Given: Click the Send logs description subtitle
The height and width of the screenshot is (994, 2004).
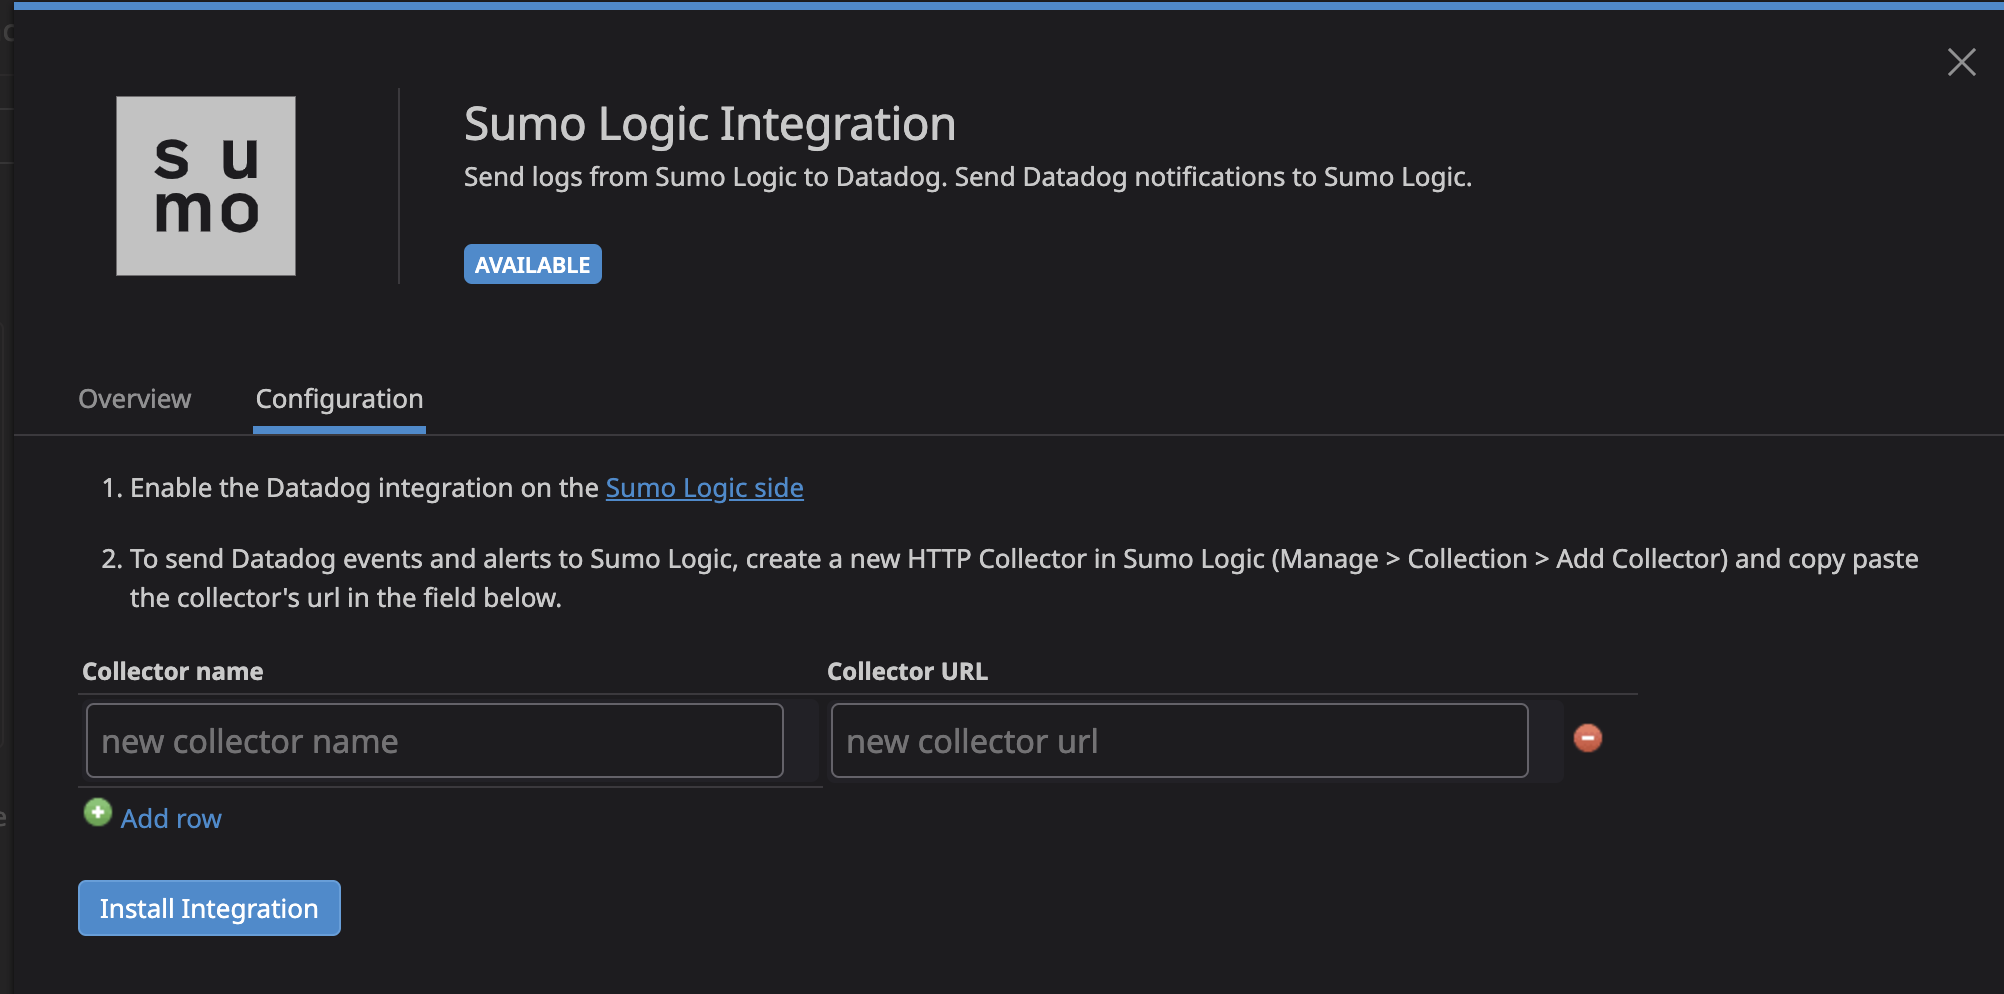Looking at the screenshot, I should 967,177.
